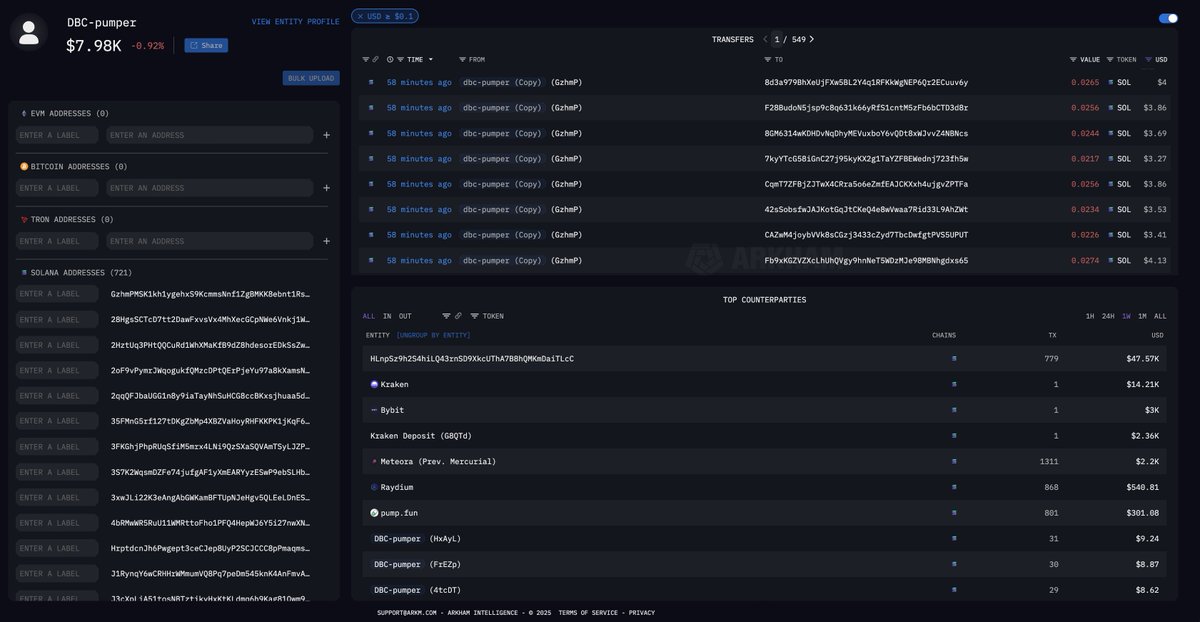
Task: Click the chain icon in the Raydium counterparty row
Action: point(954,487)
